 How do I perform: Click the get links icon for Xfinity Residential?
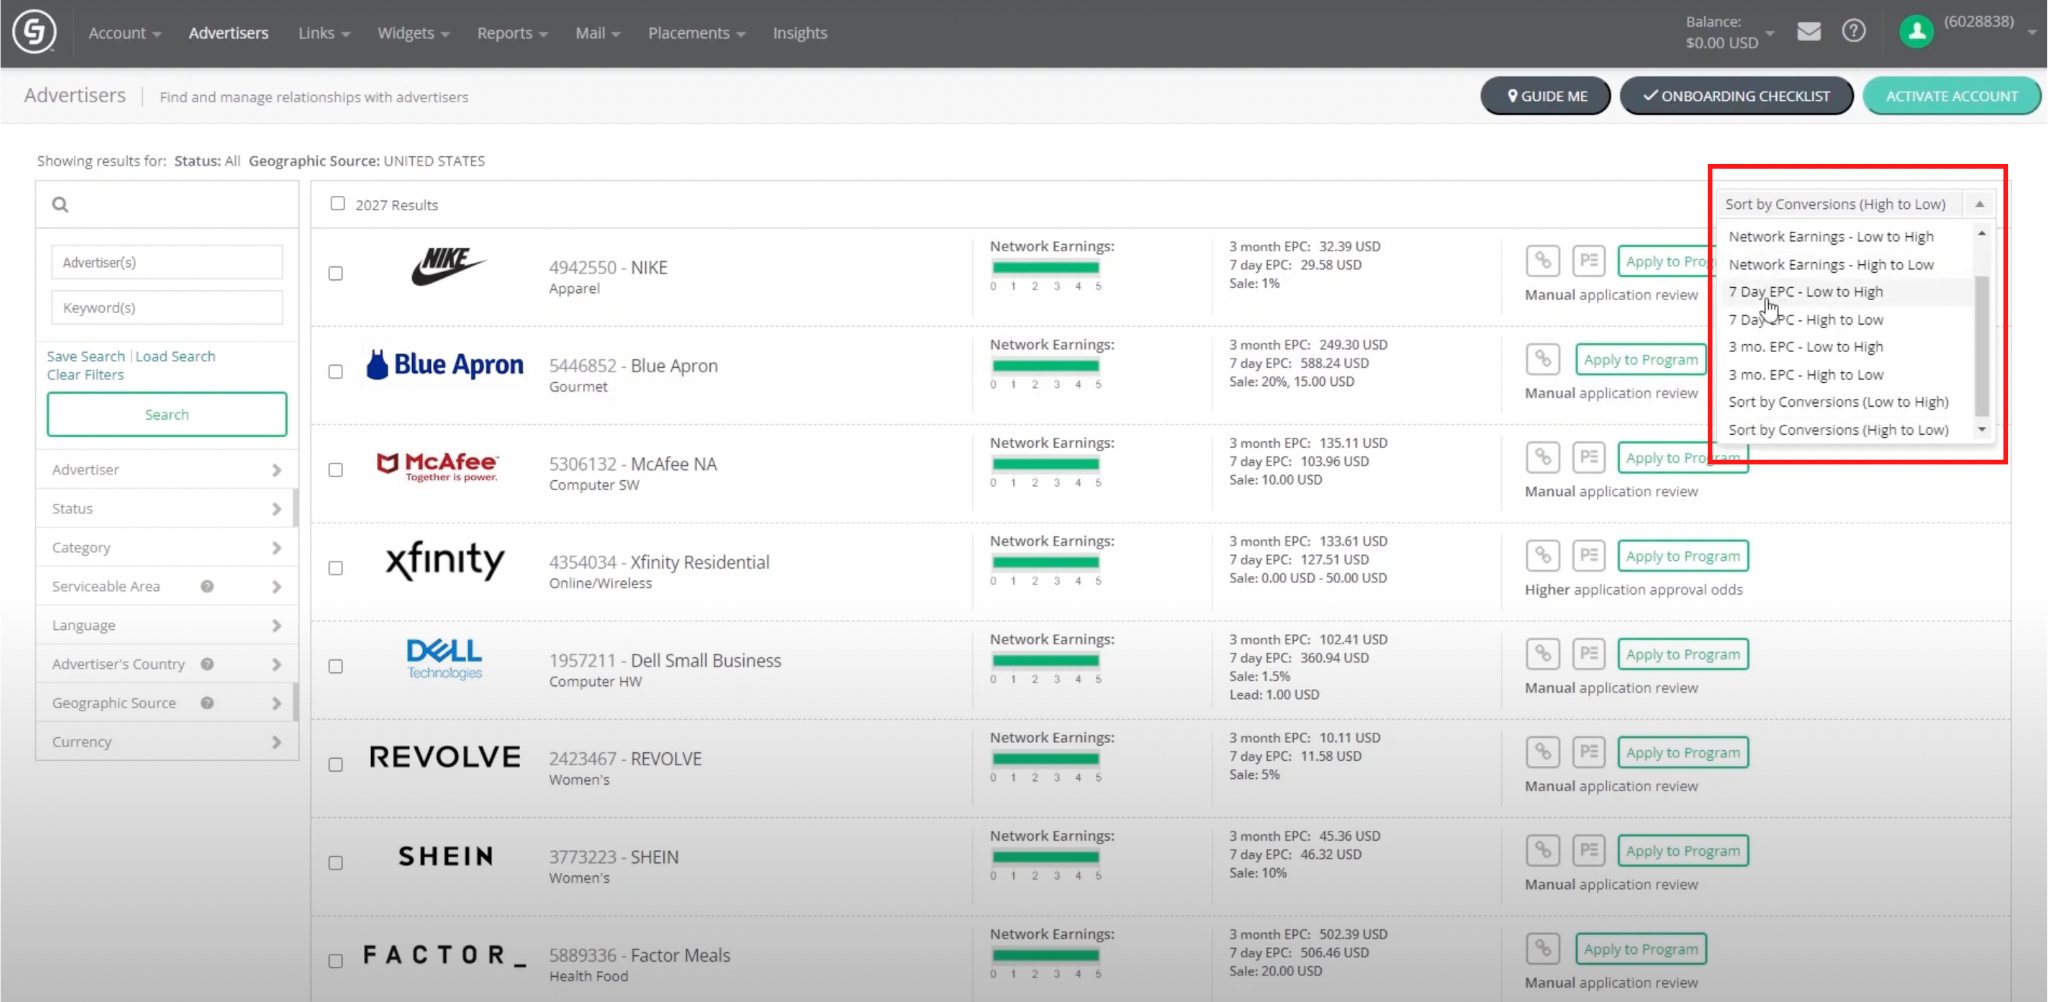click(1543, 555)
